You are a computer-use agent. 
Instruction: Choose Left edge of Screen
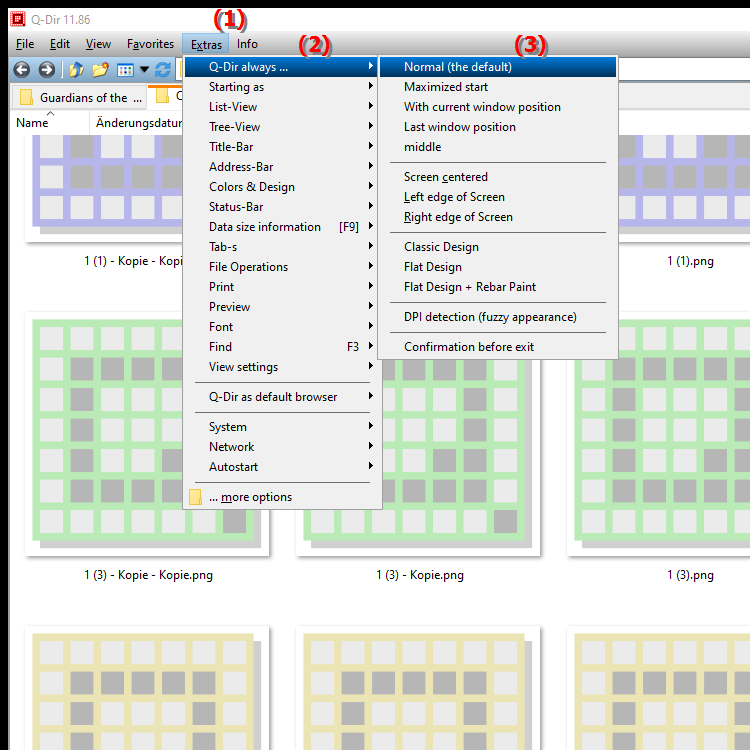tap(498, 197)
